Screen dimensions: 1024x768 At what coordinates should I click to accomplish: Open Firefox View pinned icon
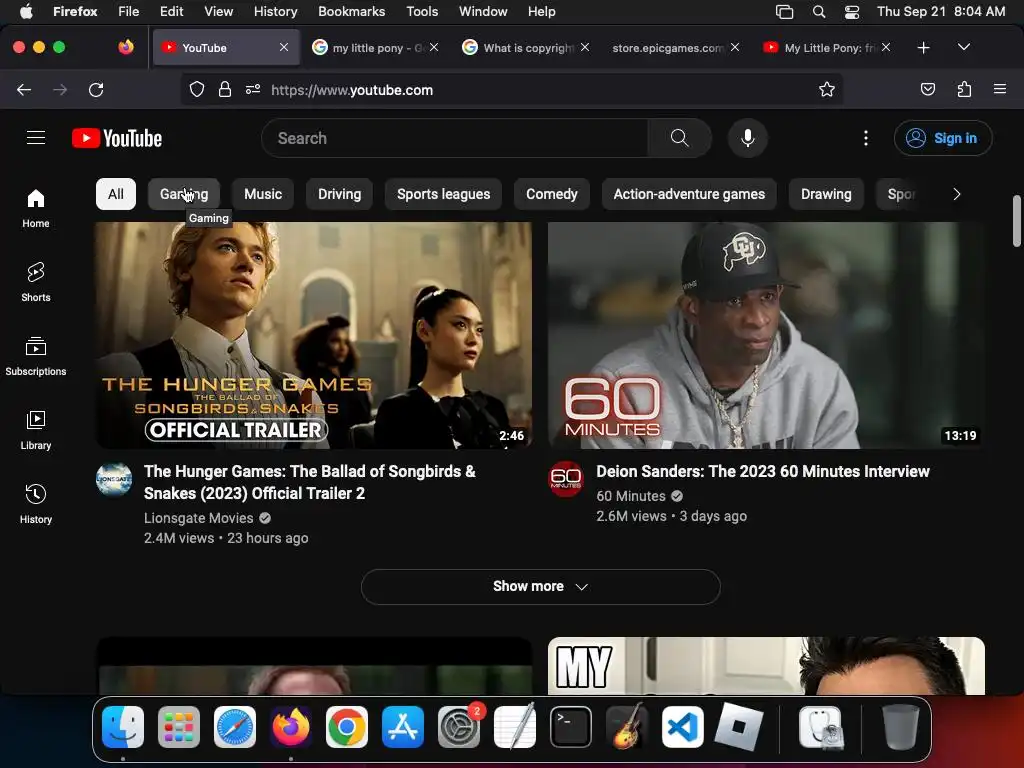pos(126,47)
